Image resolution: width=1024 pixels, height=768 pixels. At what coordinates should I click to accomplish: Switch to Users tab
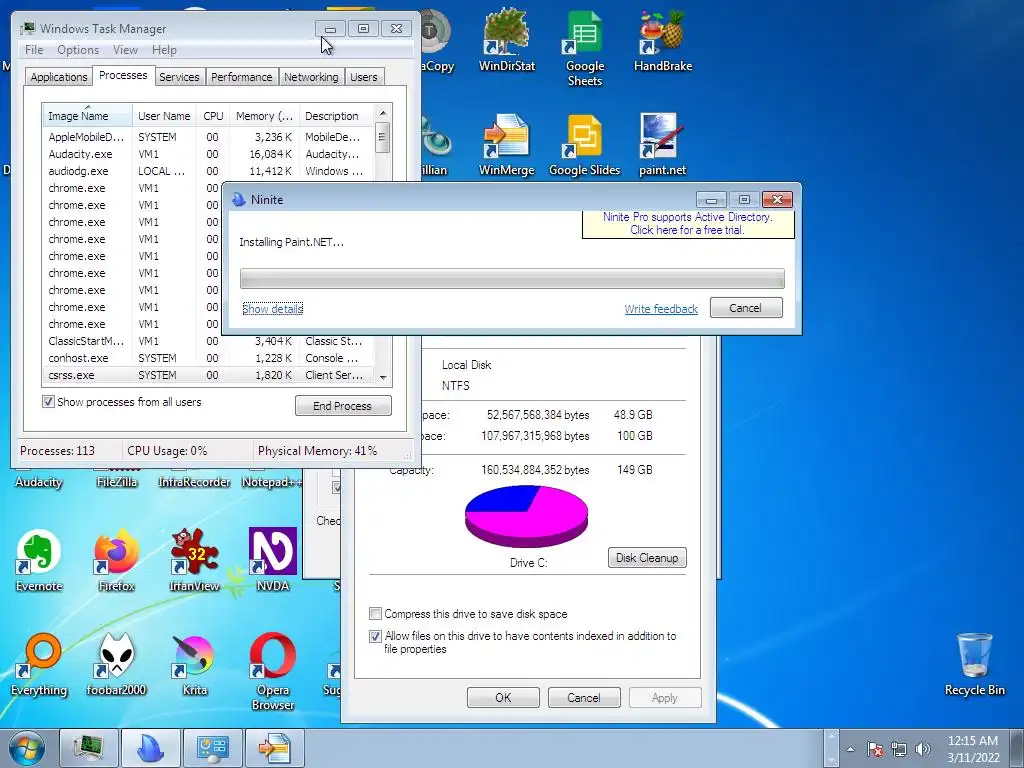(363, 77)
